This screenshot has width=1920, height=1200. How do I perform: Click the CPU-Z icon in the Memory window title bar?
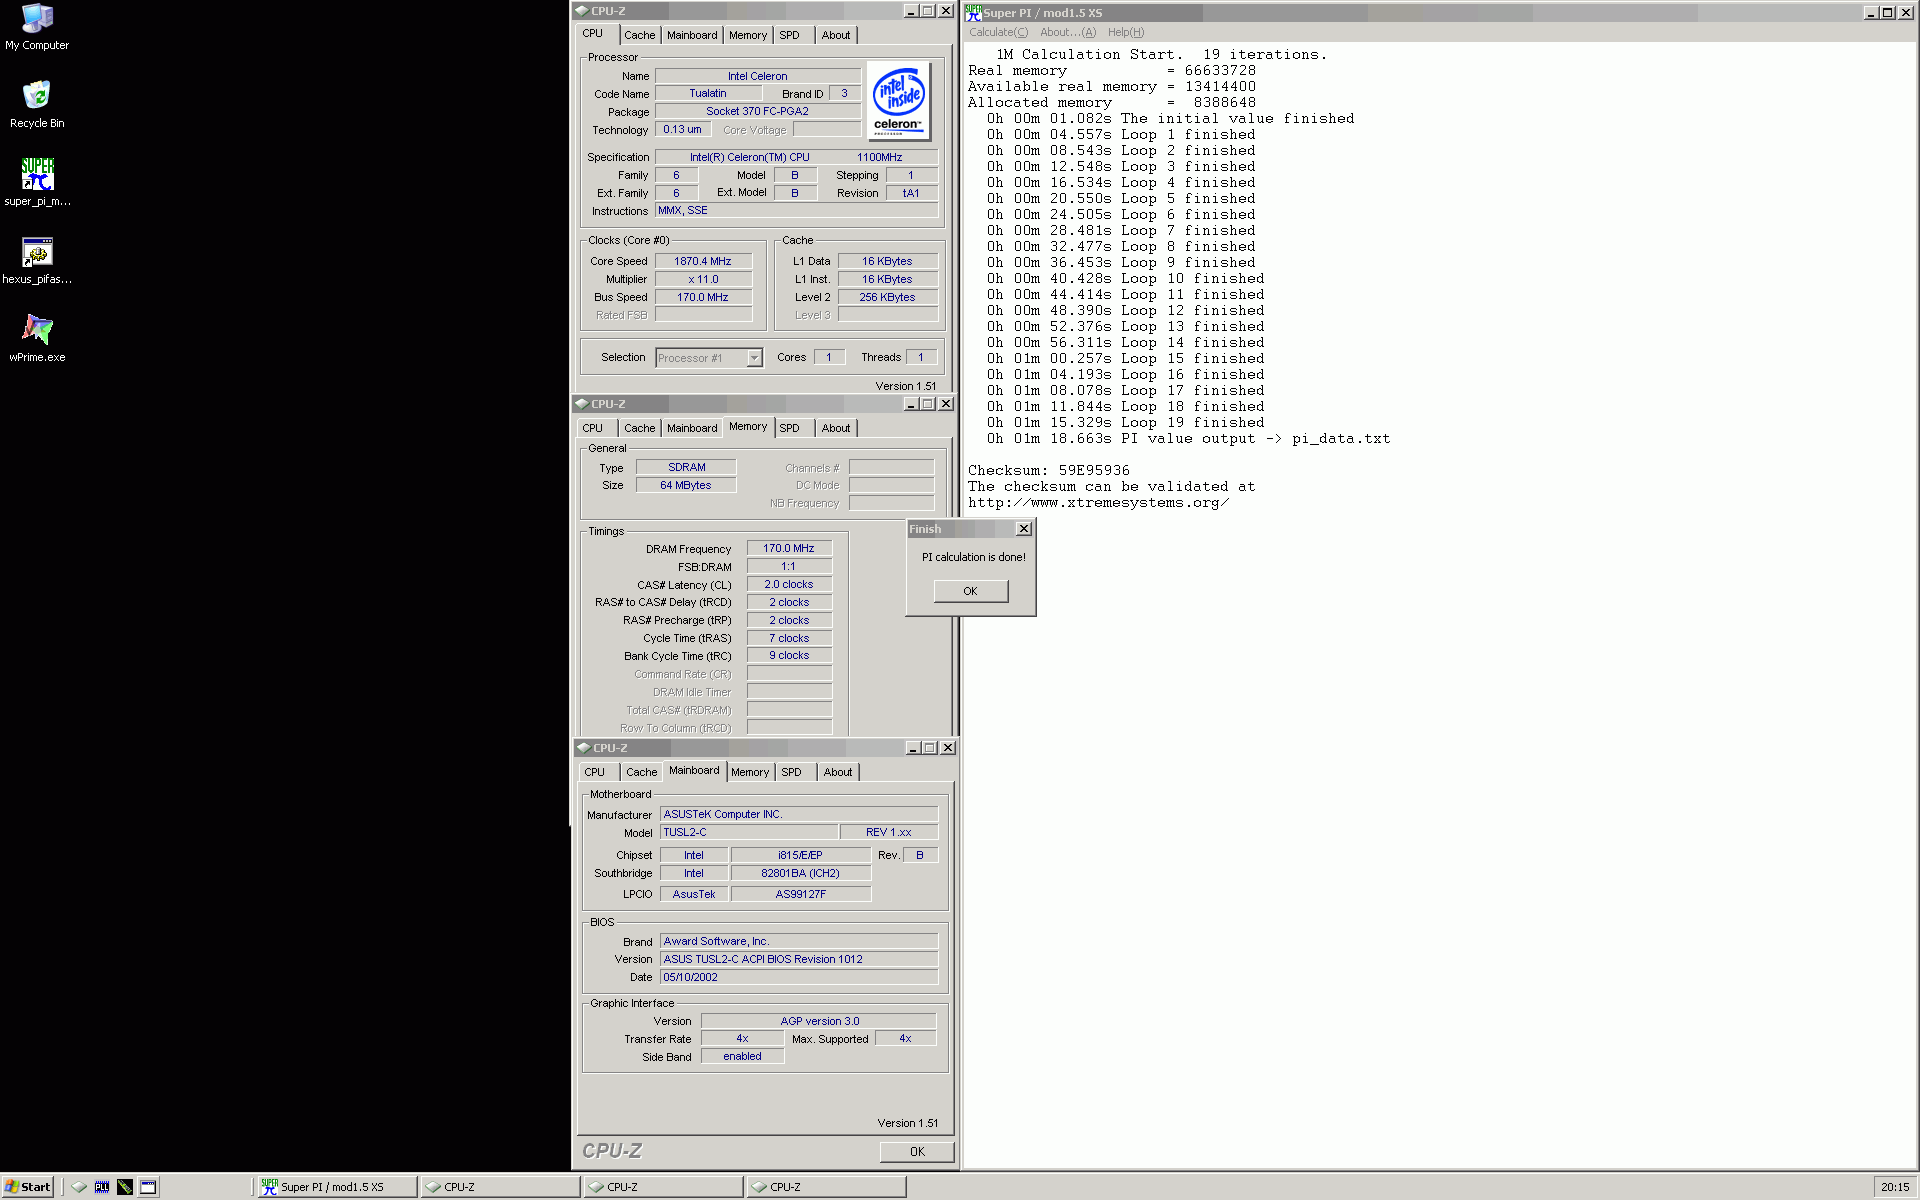click(x=581, y=404)
